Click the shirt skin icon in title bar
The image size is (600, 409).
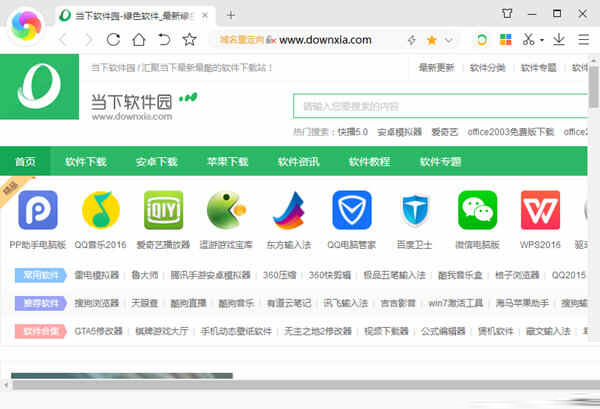pos(507,14)
